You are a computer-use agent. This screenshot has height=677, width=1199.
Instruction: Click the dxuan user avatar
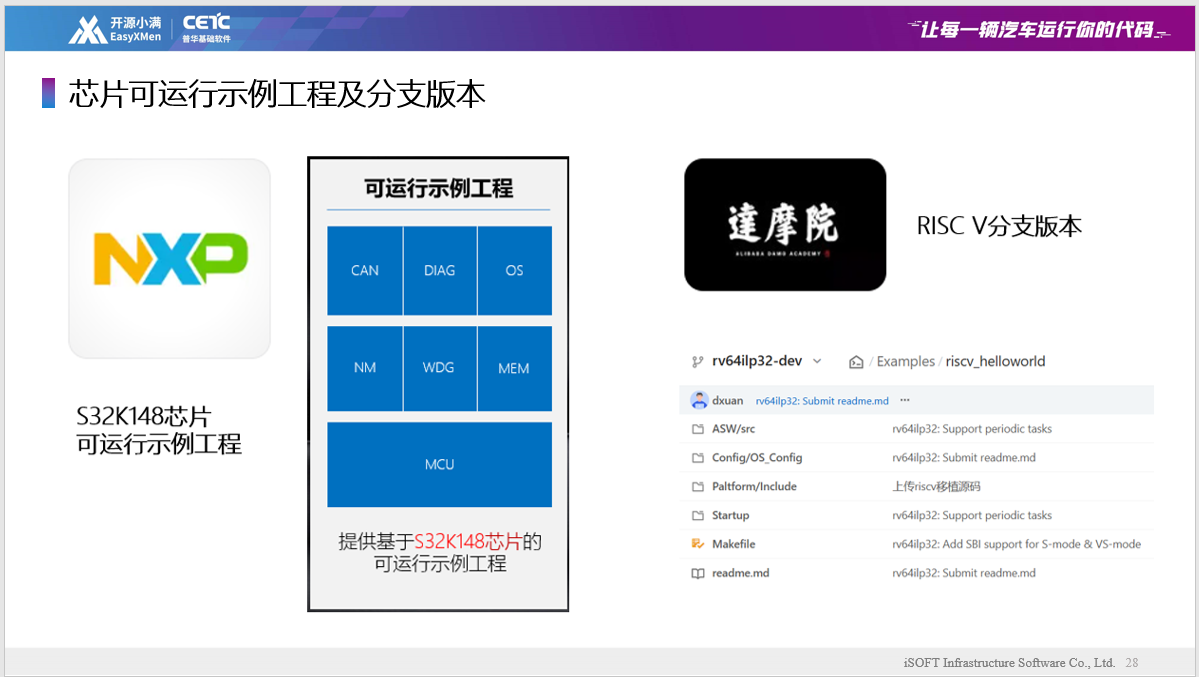coord(698,400)
